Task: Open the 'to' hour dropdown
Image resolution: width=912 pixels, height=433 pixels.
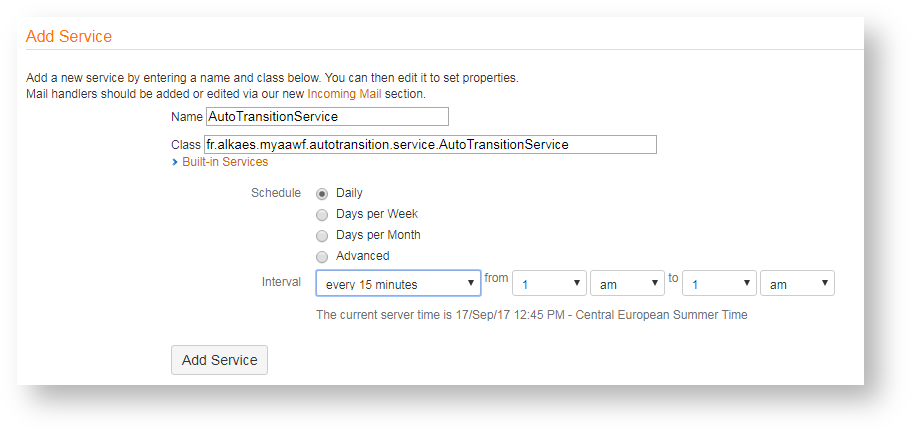Action: tap(719, 284)
